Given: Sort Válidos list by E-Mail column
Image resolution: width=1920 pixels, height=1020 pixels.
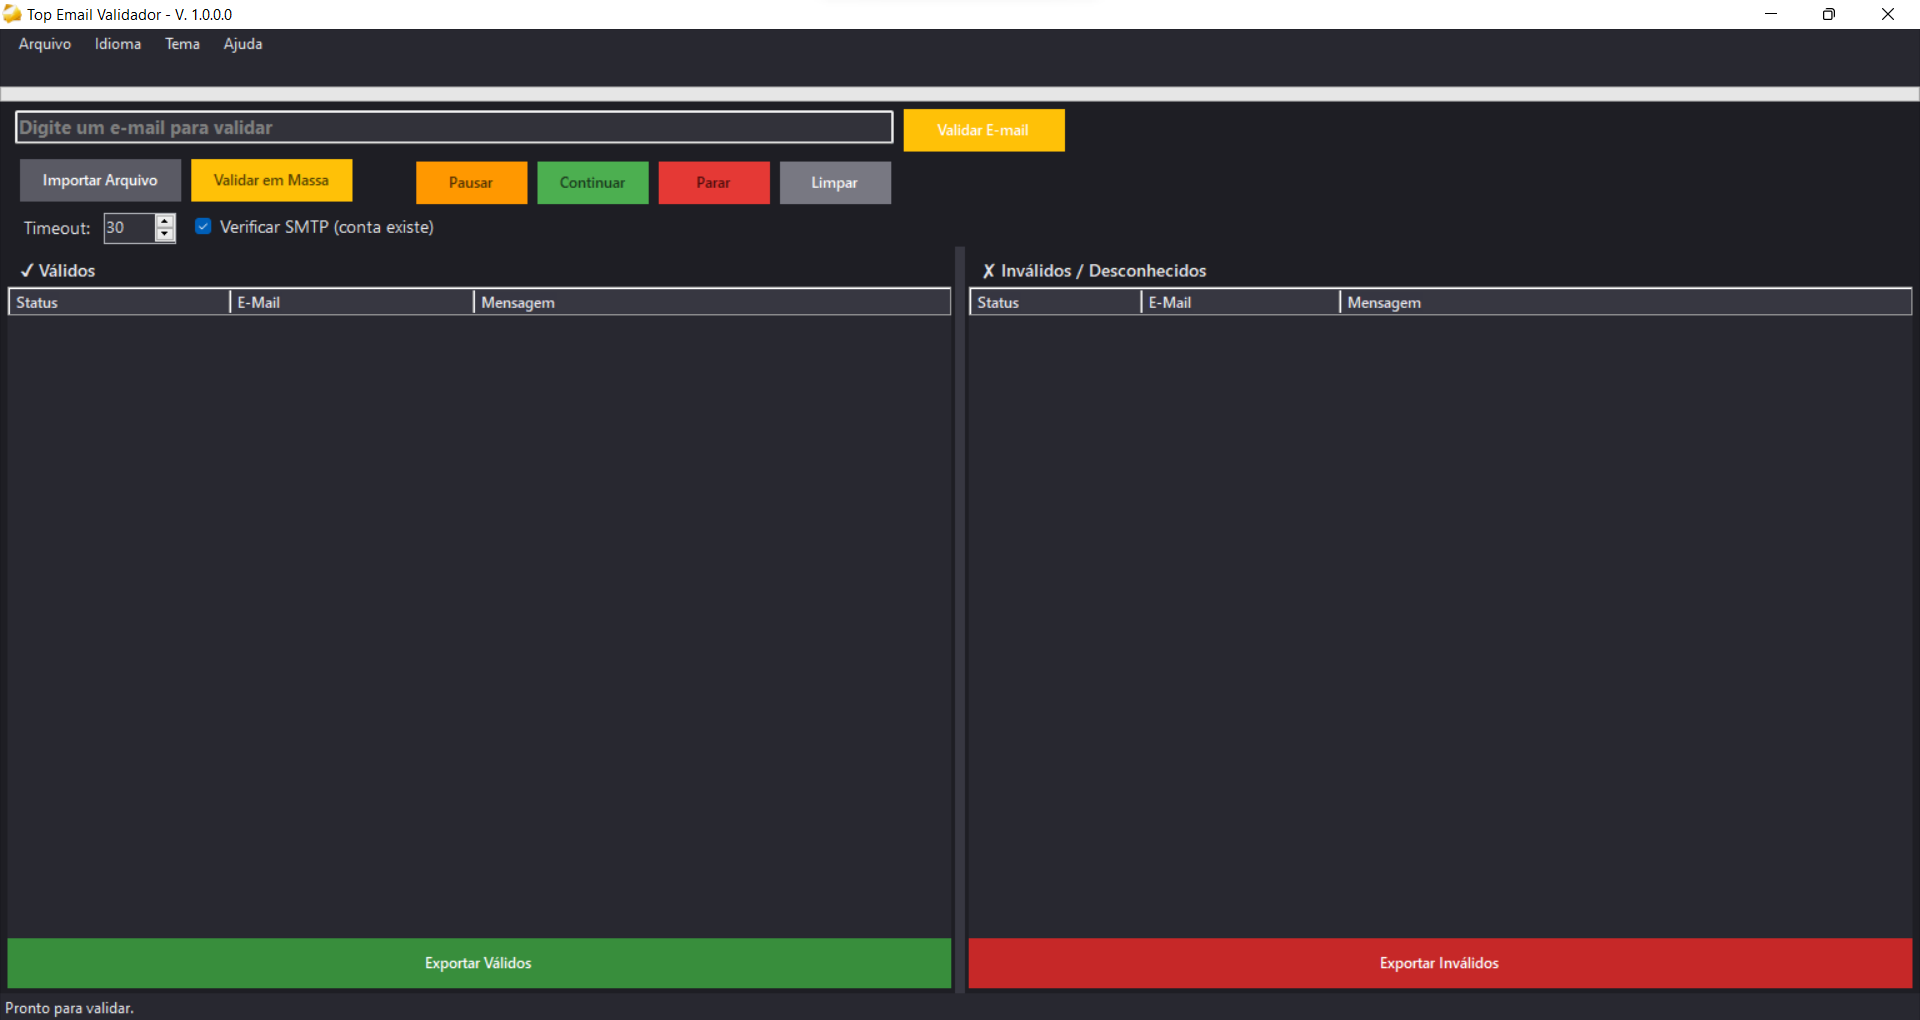Looking at the screenshot, I should point(351,302).
